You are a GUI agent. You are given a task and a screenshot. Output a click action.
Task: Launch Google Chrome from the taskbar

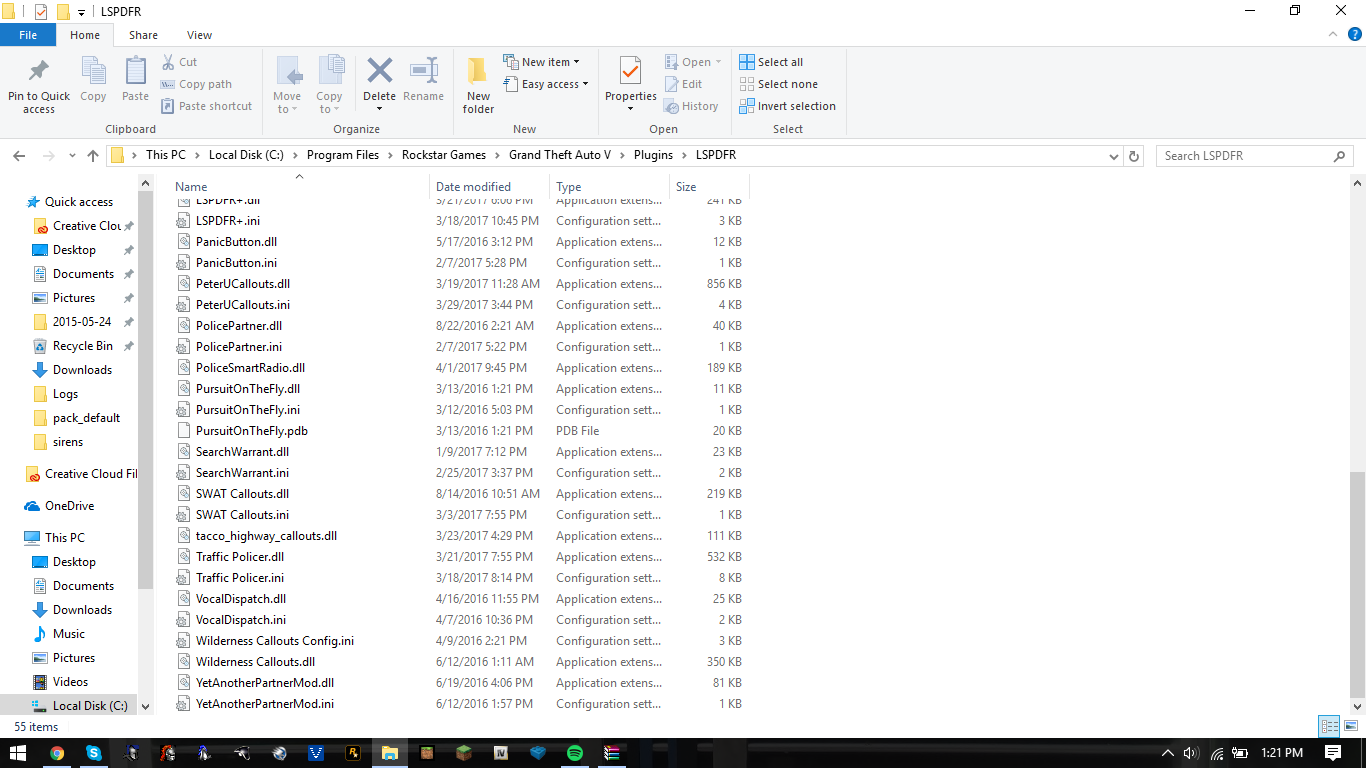tap(57, 753)
